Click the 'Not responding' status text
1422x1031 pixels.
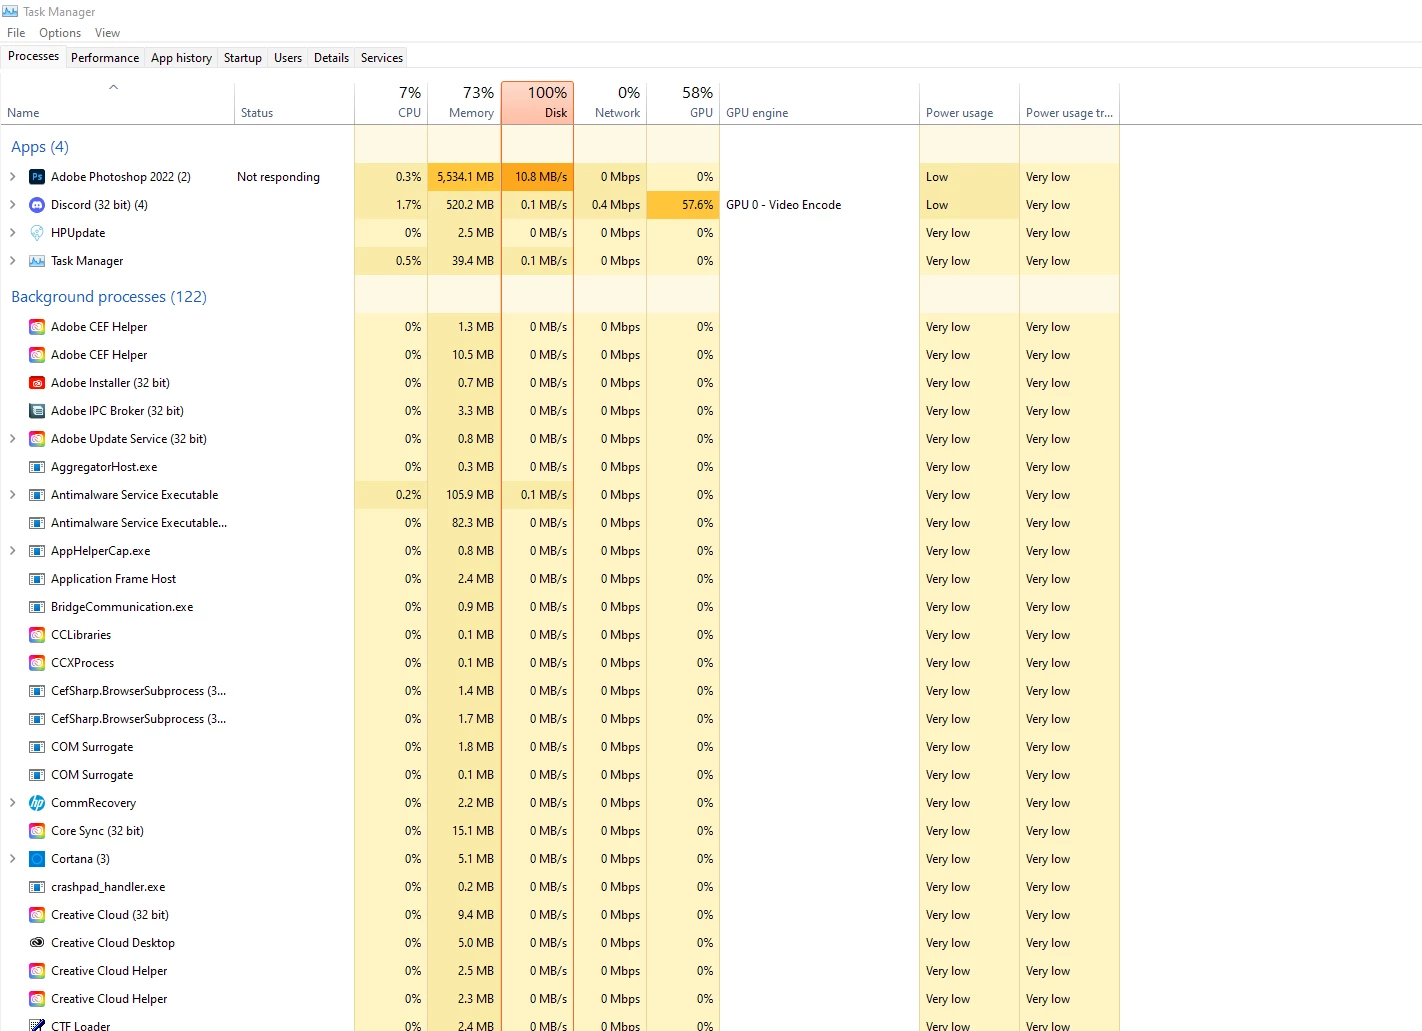[x=278, y=177]
